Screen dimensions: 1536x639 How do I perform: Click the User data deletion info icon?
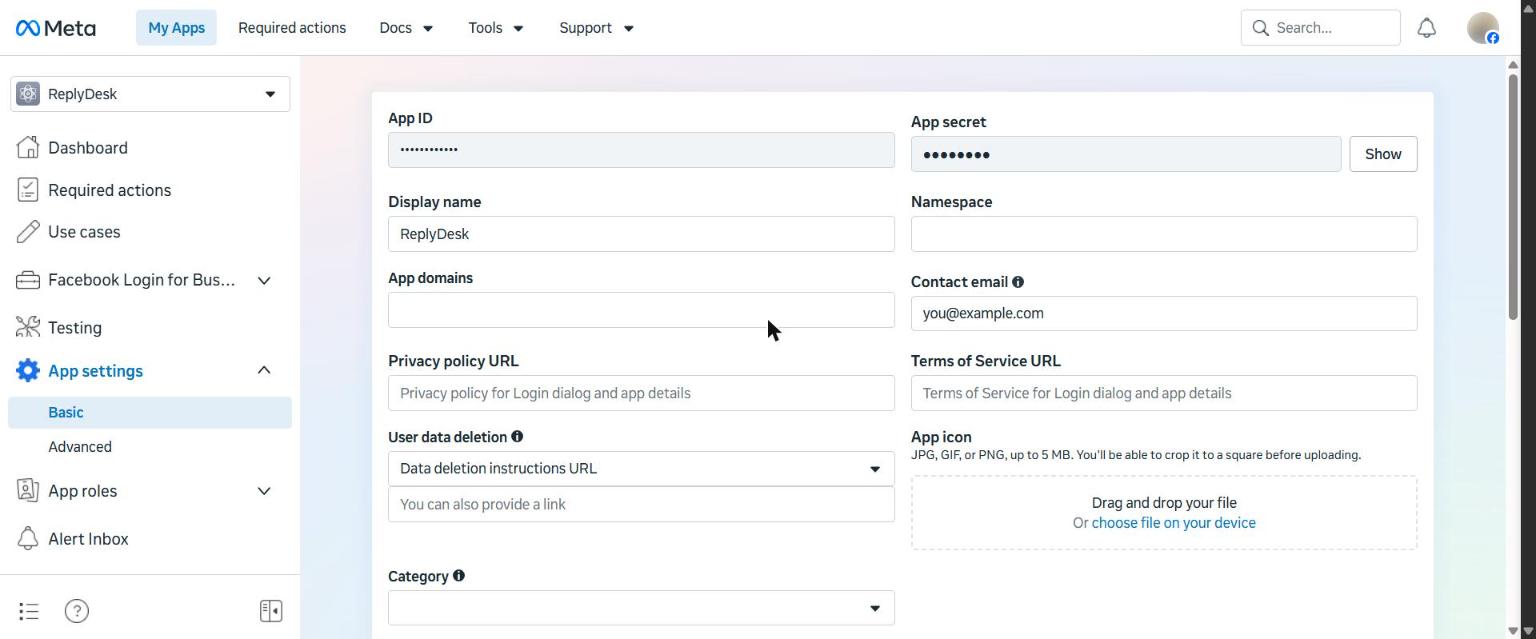pyautogui.click(x=517, y=436)
